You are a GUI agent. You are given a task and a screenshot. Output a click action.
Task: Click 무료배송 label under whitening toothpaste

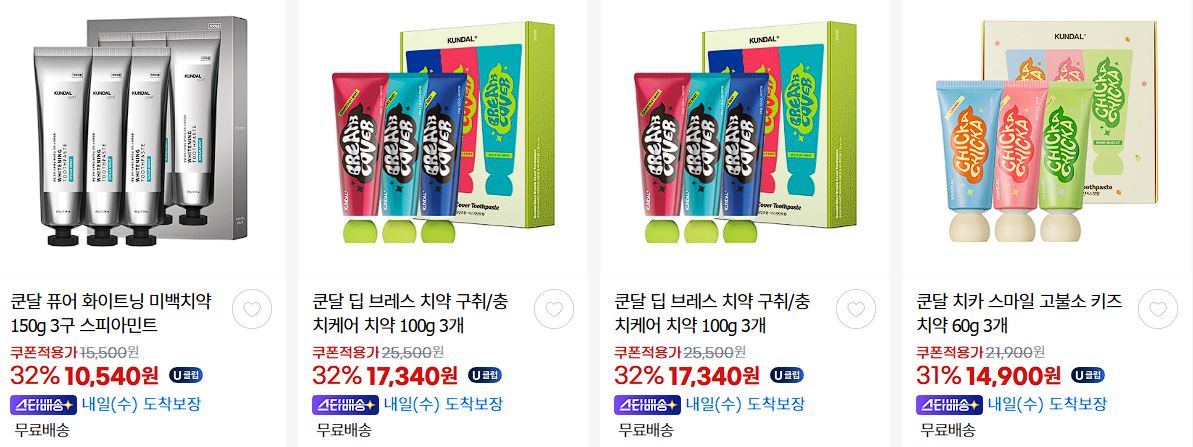coord(42,430)
